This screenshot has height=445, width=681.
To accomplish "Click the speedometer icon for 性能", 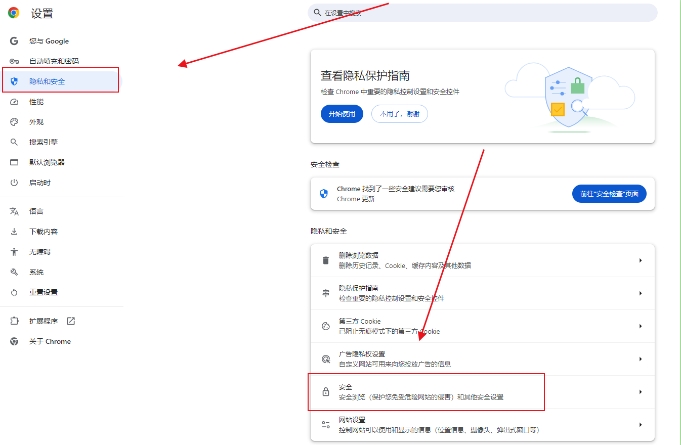I will click(x=14, y=102).
